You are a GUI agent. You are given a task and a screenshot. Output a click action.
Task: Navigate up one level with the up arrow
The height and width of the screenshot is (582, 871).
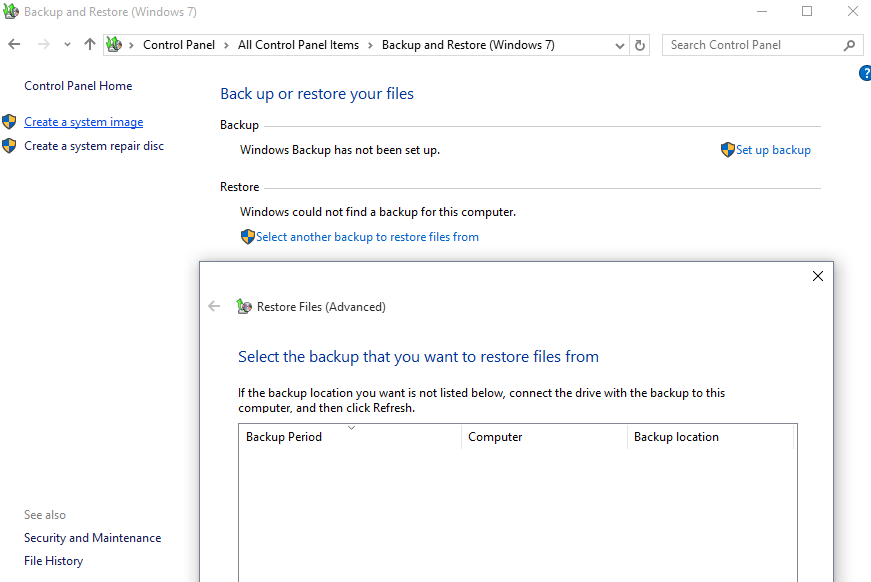88,44
